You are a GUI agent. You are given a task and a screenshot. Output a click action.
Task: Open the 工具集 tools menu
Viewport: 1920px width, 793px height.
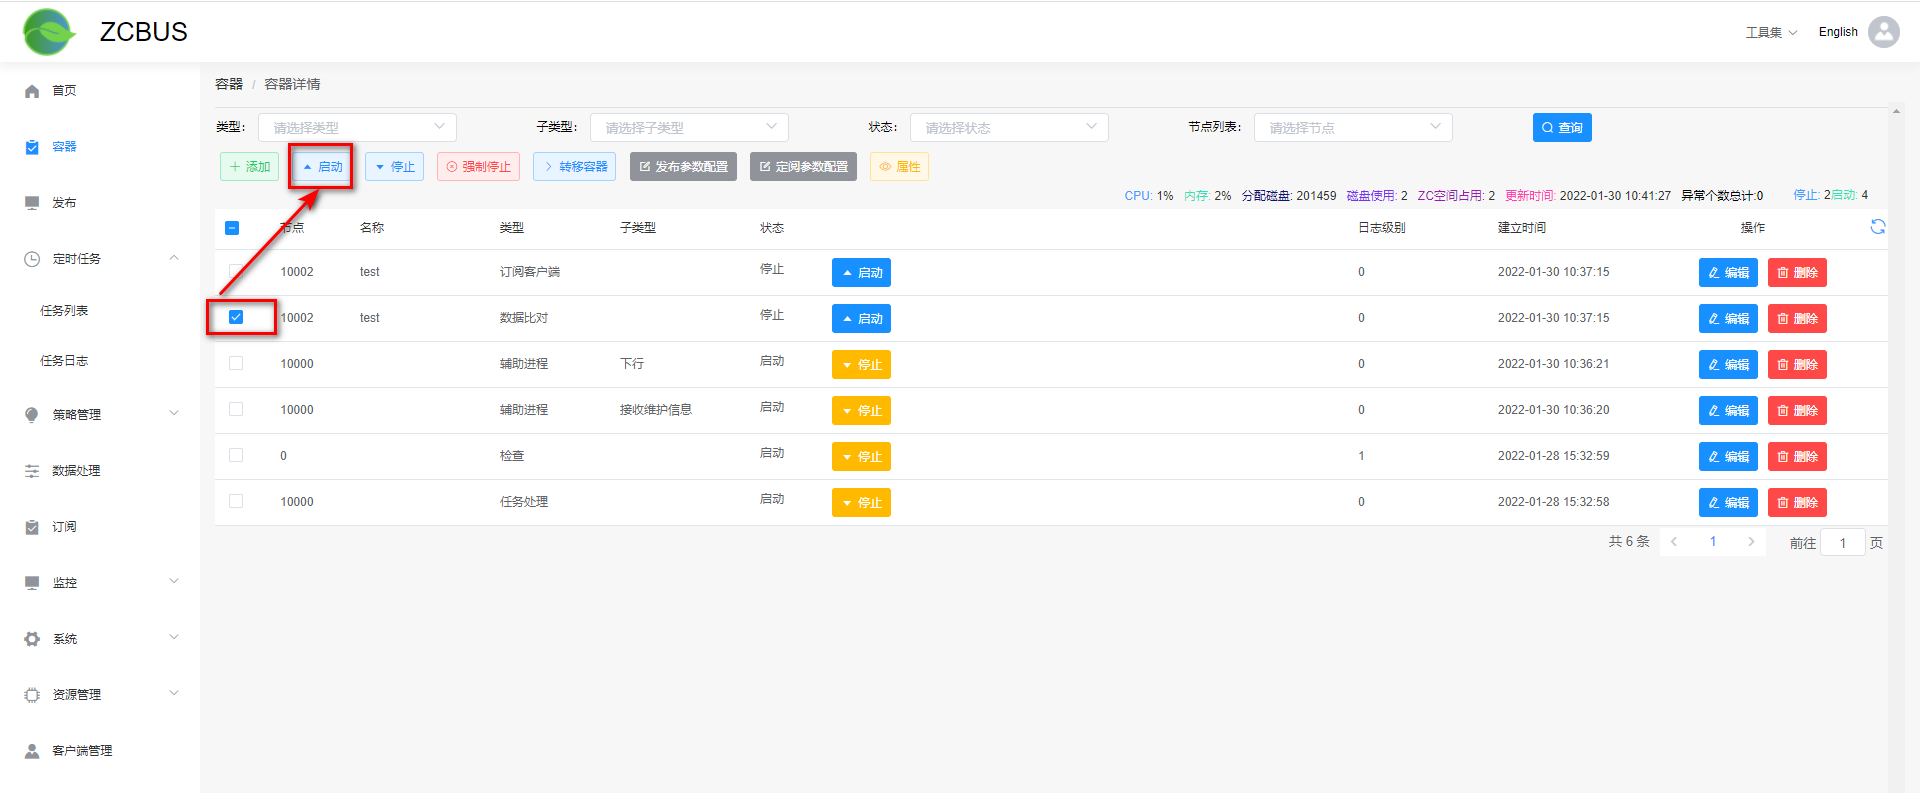[1770, 33]
